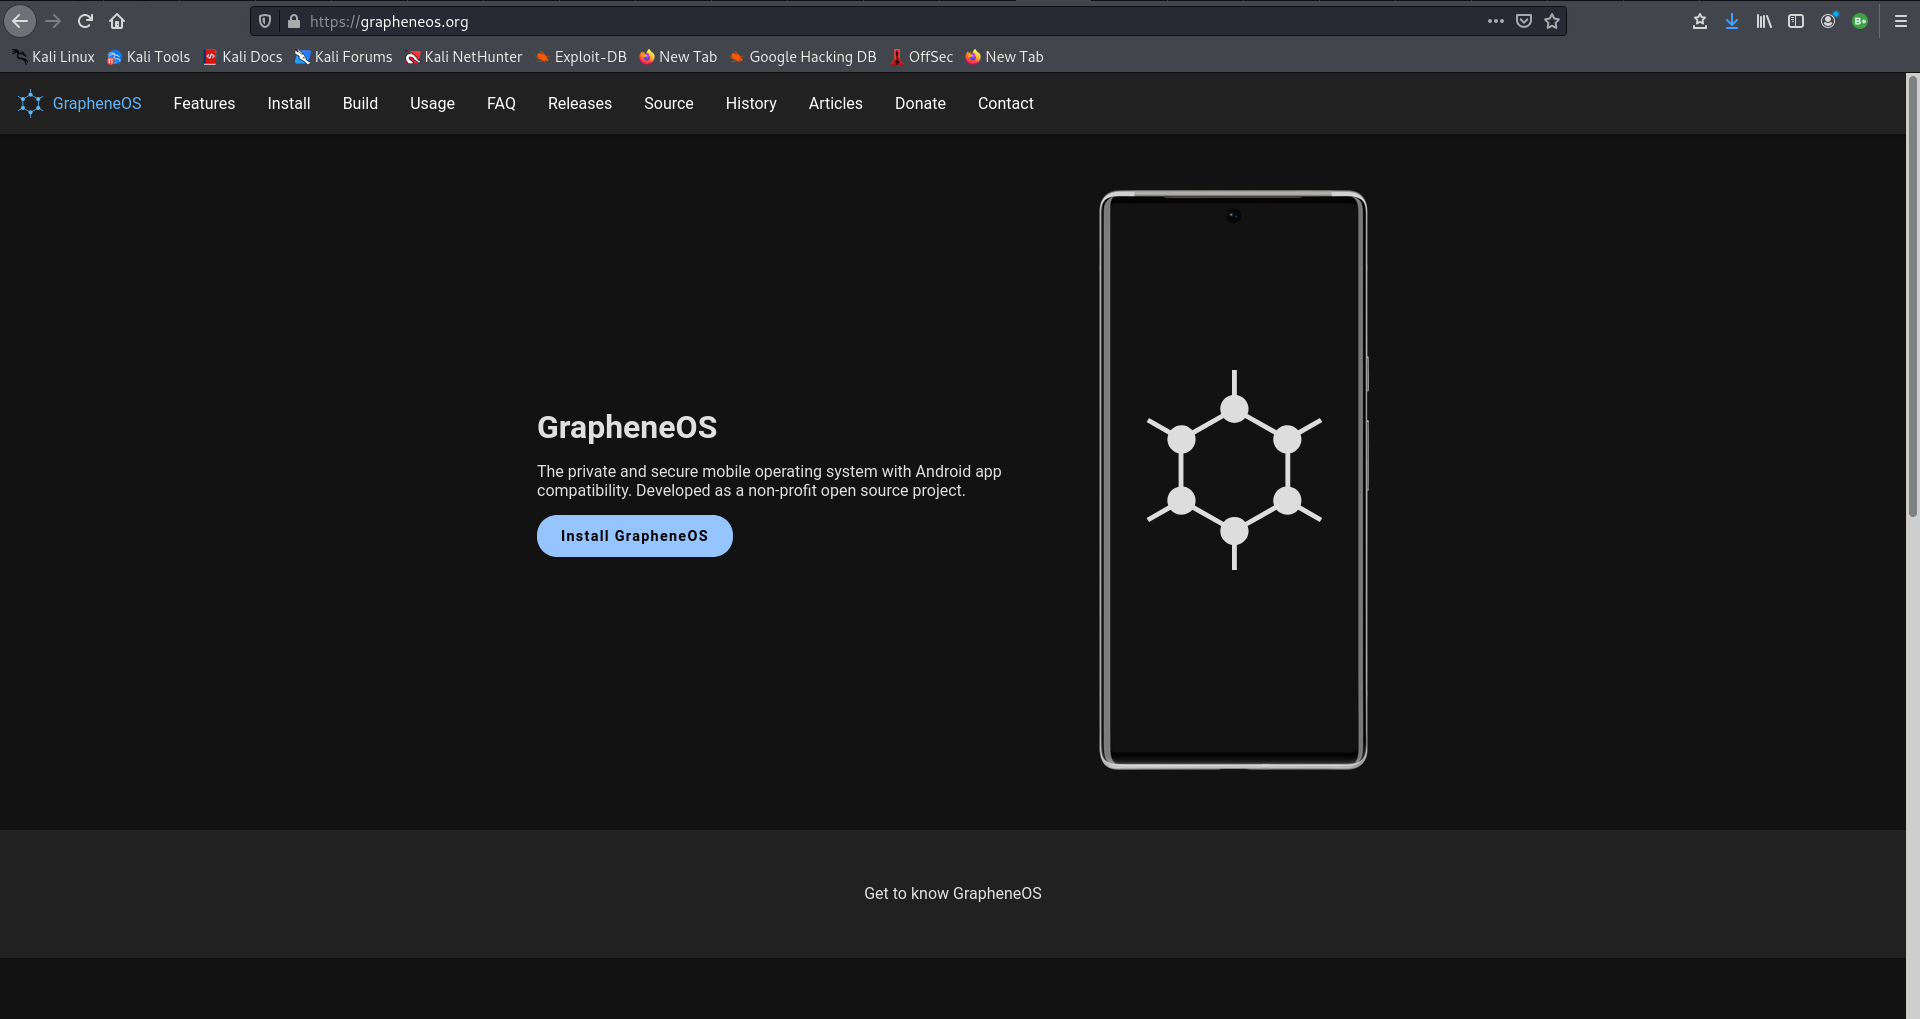Open the Kali Tools bookmark

148,57
